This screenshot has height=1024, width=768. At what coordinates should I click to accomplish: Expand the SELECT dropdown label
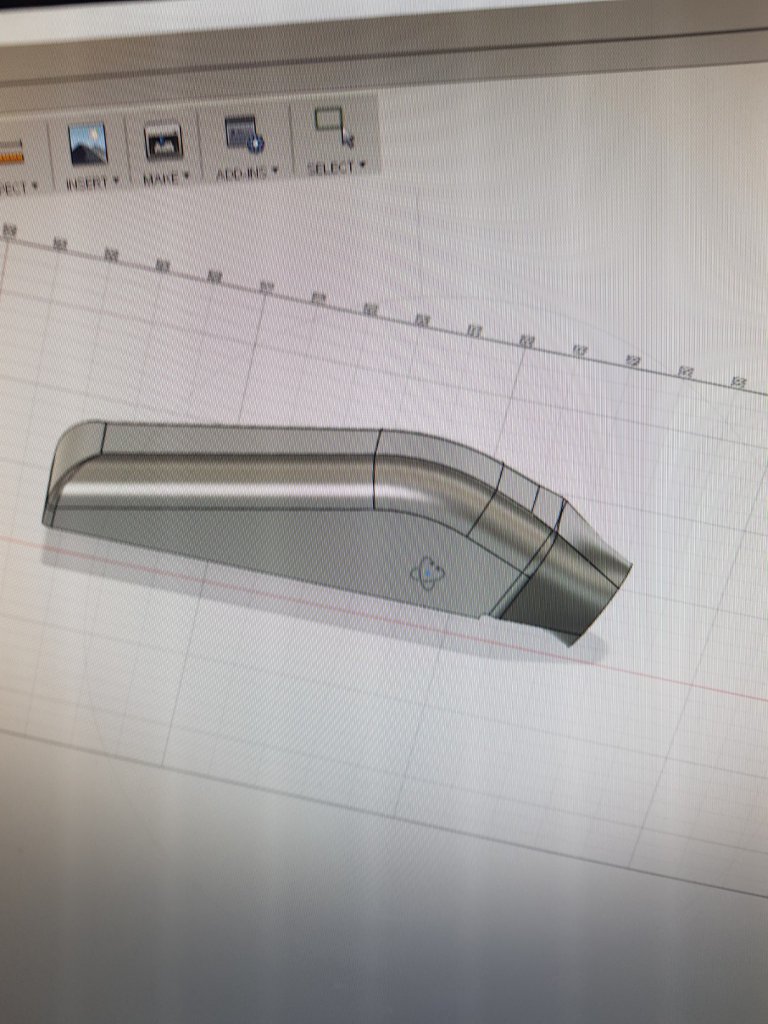[334, 167]
